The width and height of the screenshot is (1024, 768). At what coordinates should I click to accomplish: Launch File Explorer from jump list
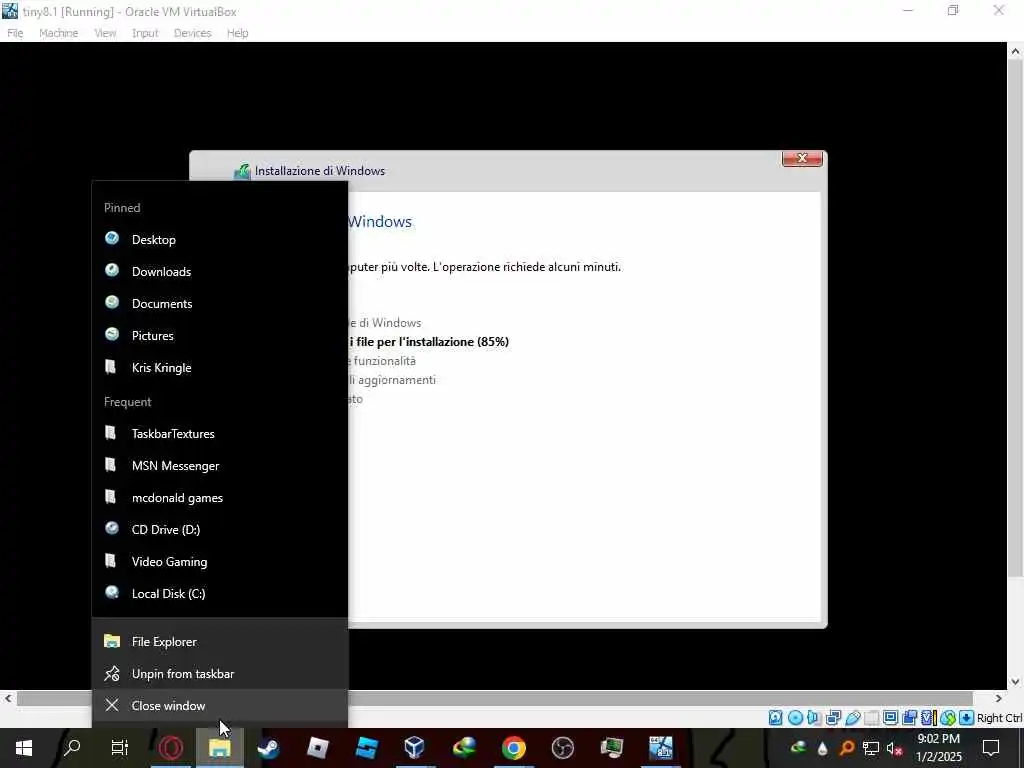coord(219,642)
